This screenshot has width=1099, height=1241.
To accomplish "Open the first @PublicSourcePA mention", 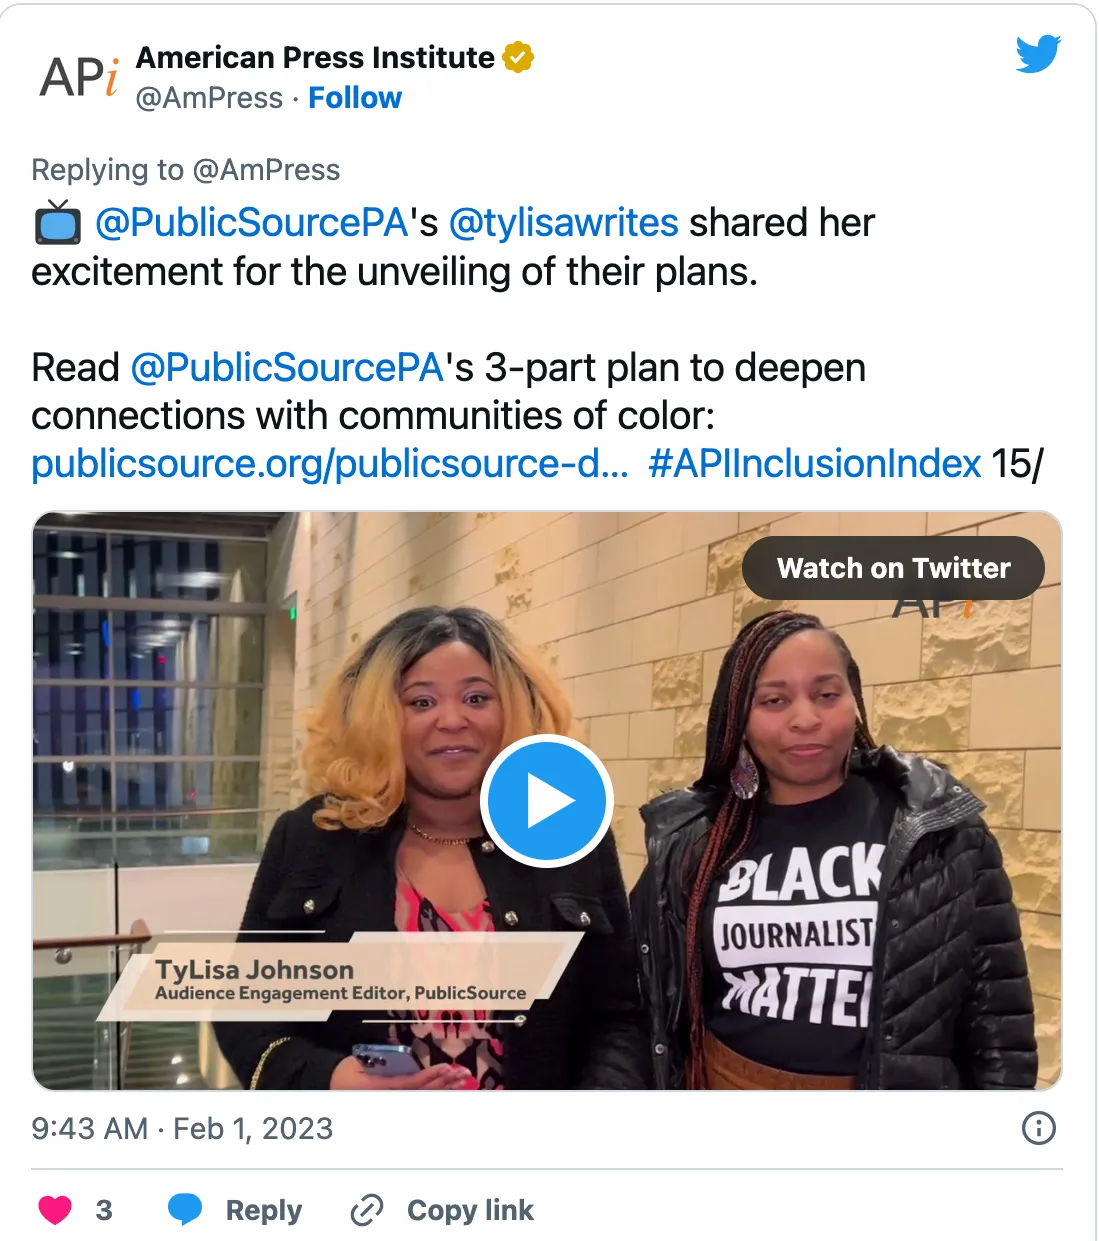I will click(x=251, y=223).
